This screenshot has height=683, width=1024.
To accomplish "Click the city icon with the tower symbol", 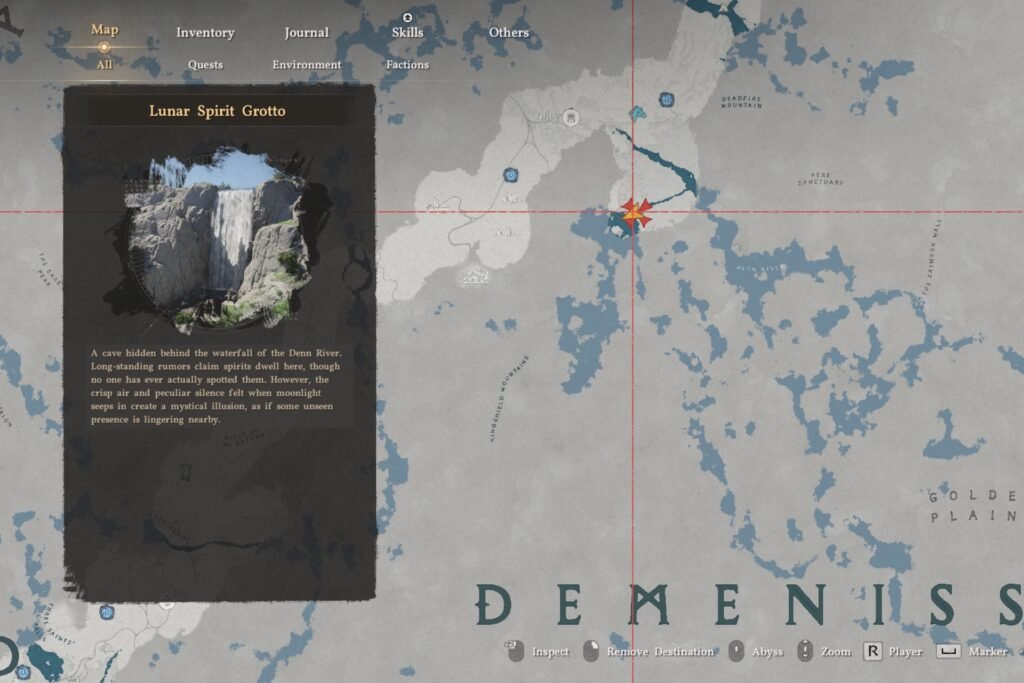I will [571, 118].
